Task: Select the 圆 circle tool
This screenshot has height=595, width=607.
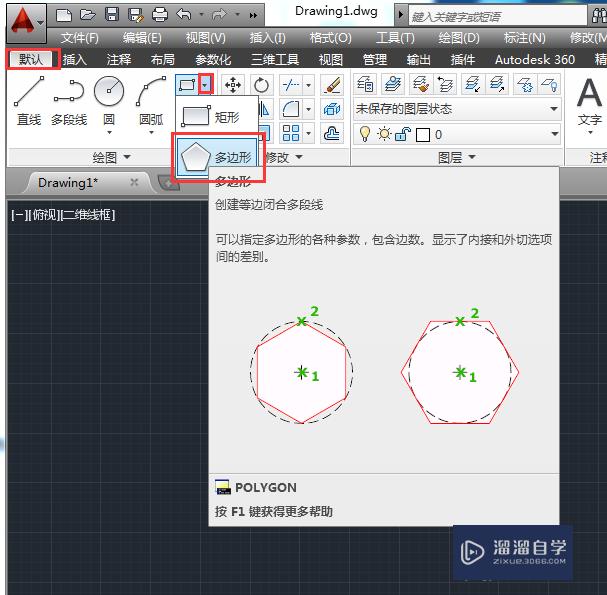Action: coord(109,100)
